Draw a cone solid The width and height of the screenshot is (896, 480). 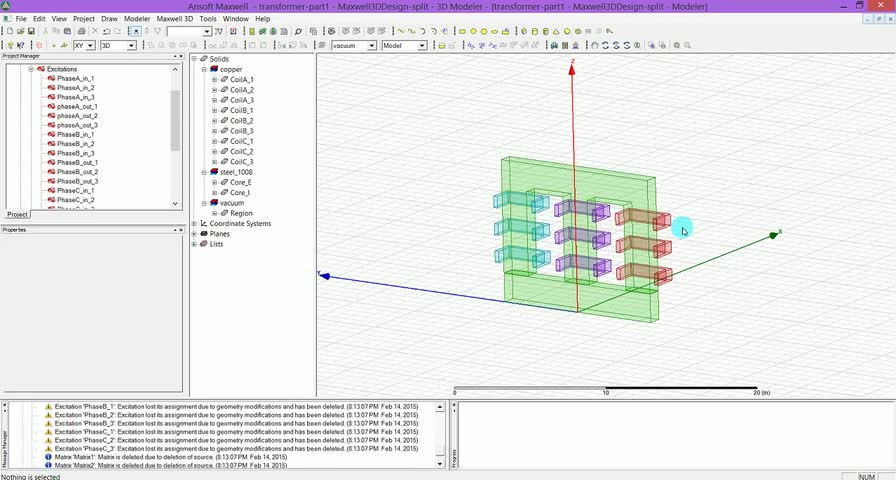click(556, 31)
